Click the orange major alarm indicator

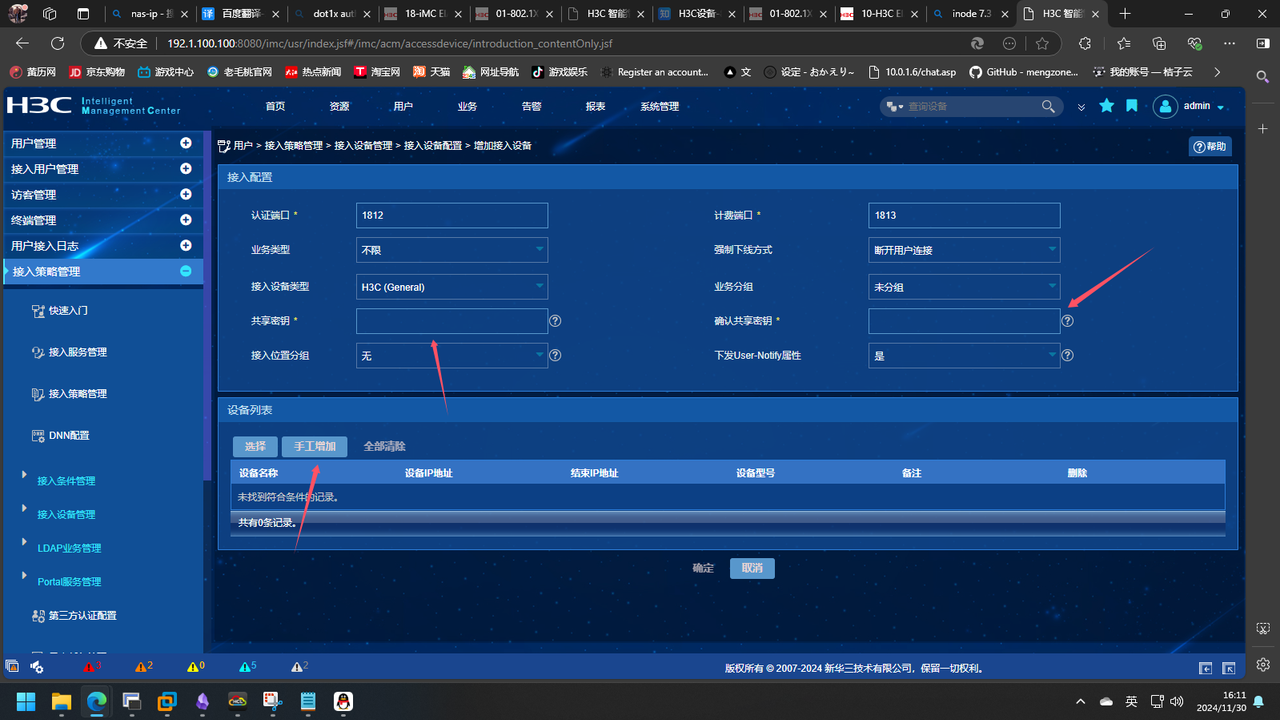point(144,666)
